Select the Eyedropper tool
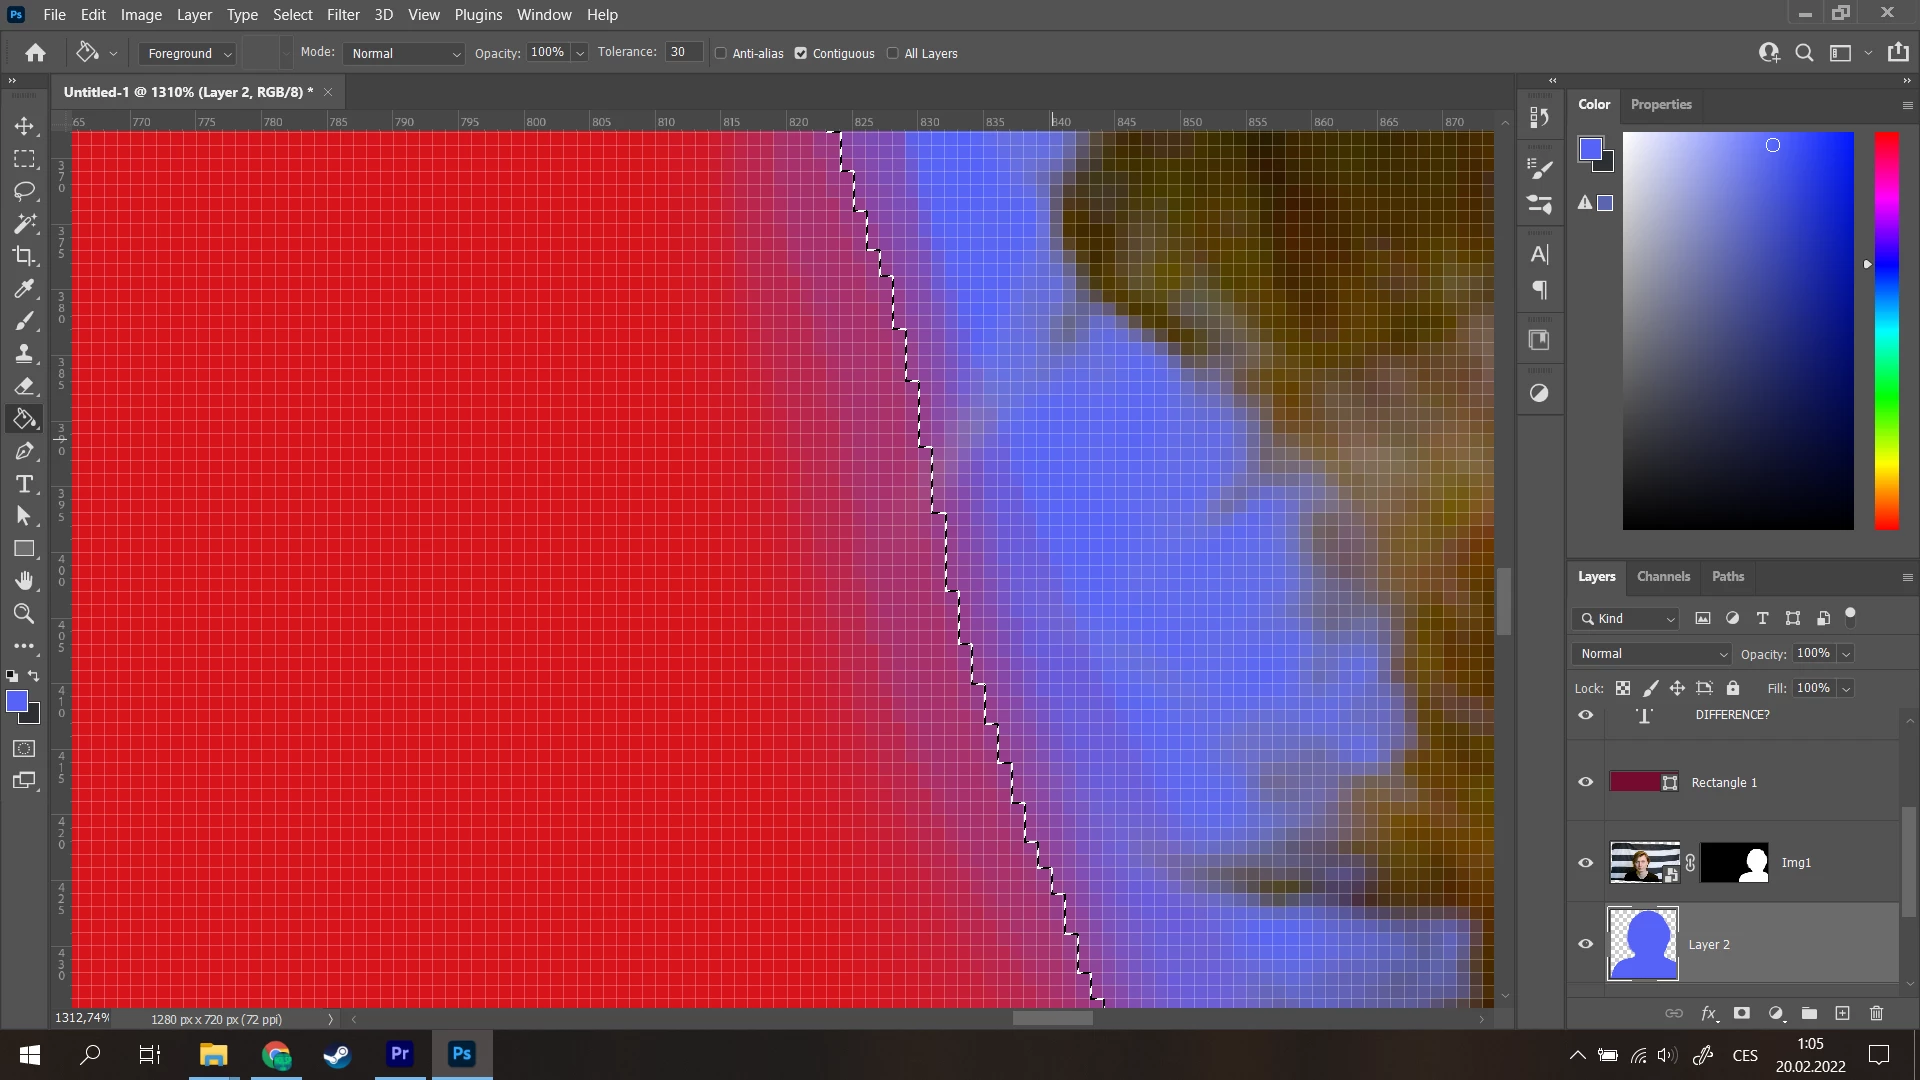 coord(25,289)
